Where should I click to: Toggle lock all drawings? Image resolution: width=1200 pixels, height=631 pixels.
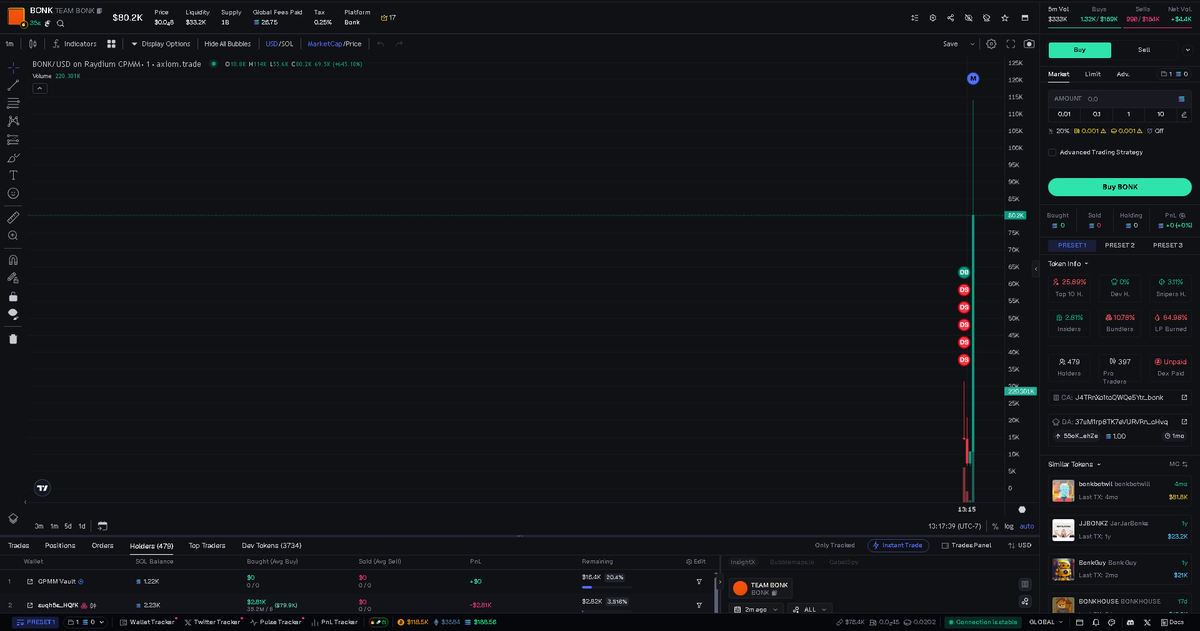pos(13,296)
